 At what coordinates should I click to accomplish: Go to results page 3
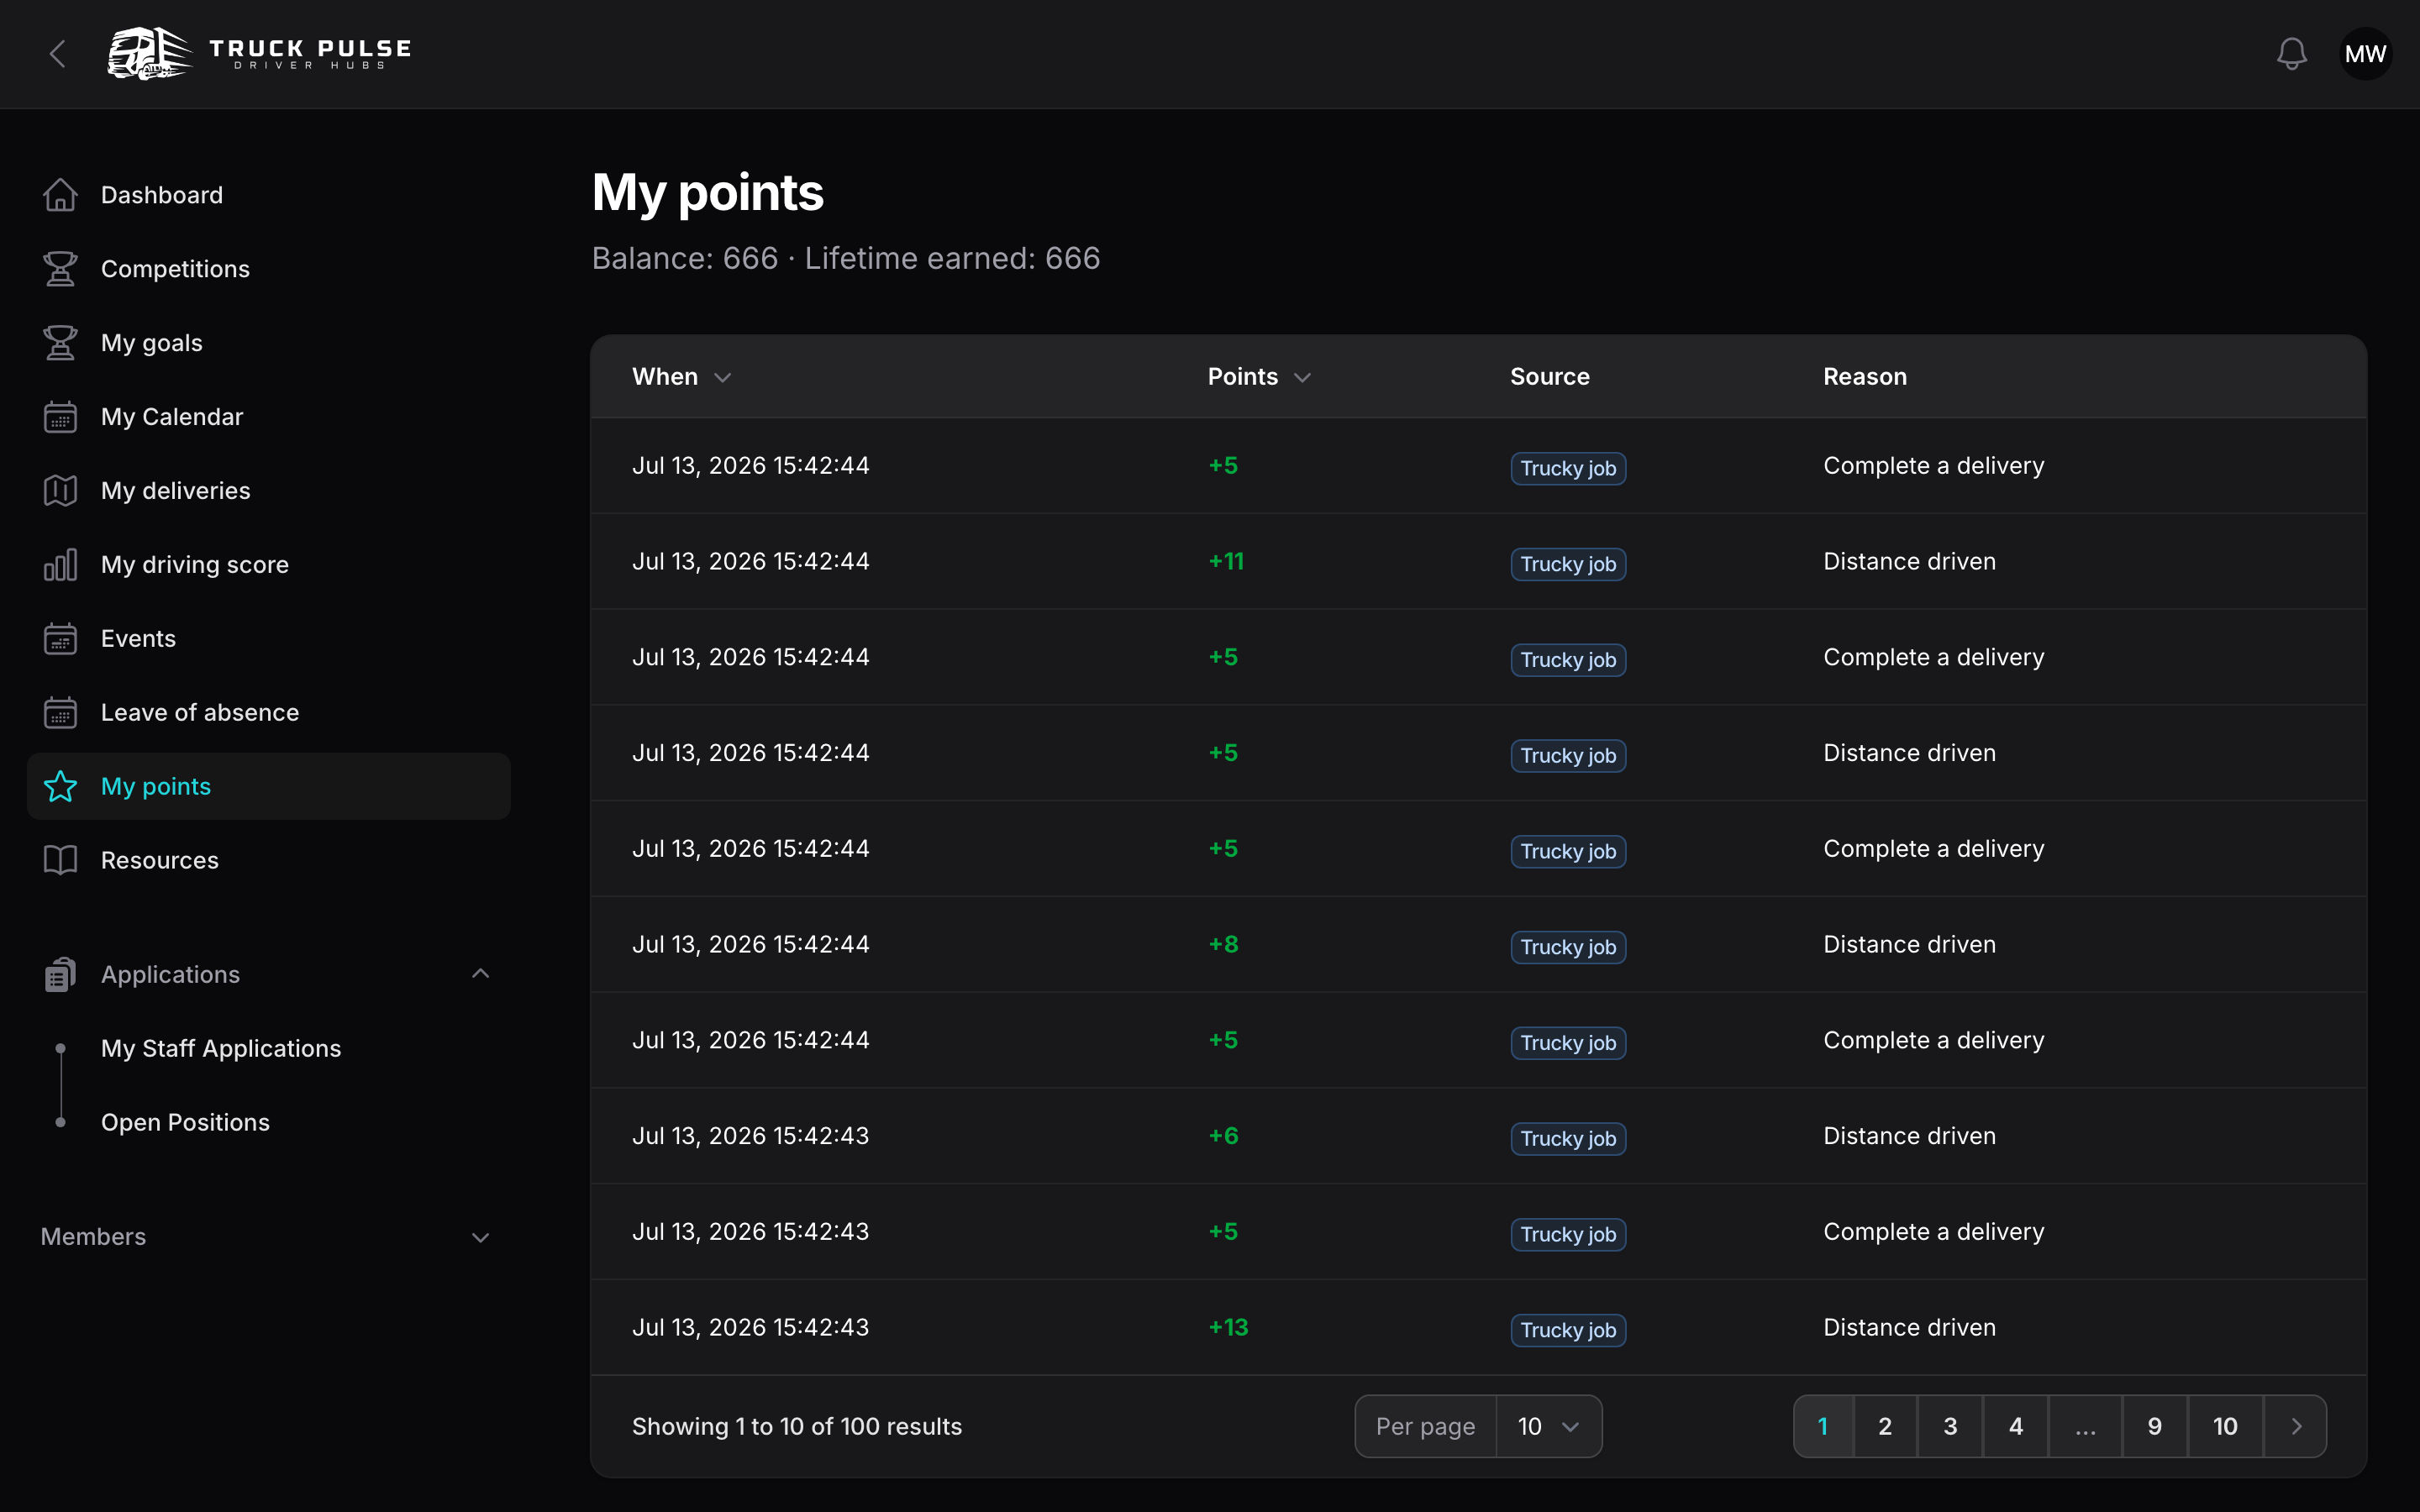[1950, 1426]
